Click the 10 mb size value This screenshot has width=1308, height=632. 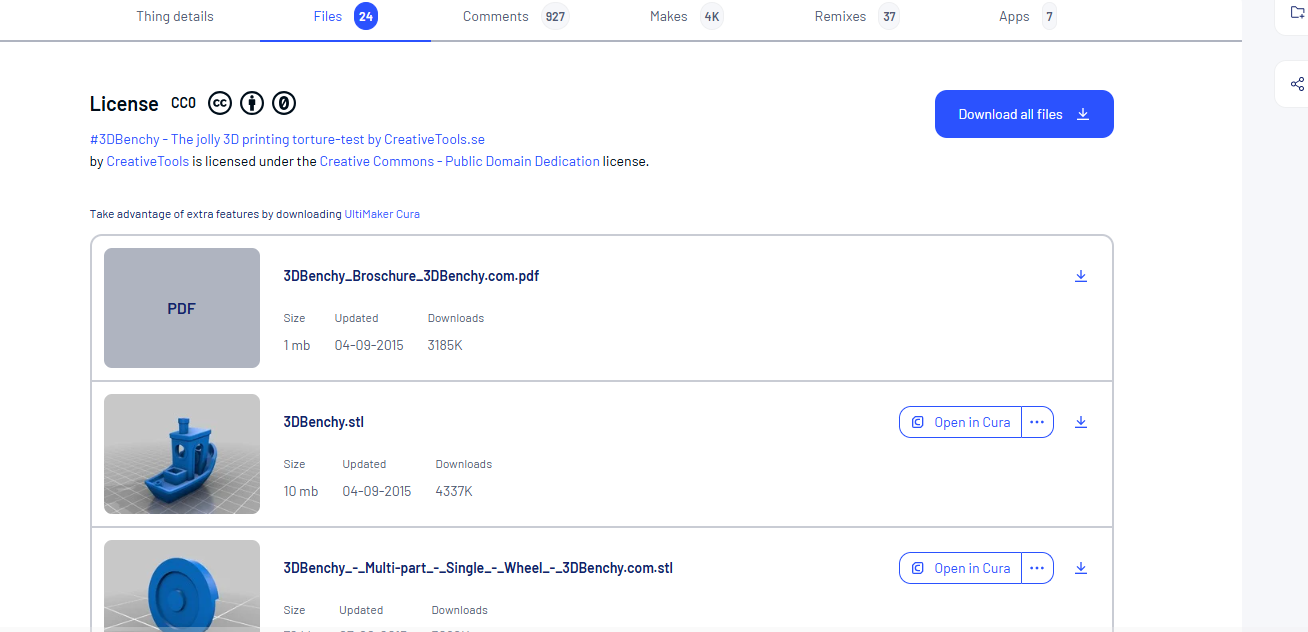(x=301, y=491)
